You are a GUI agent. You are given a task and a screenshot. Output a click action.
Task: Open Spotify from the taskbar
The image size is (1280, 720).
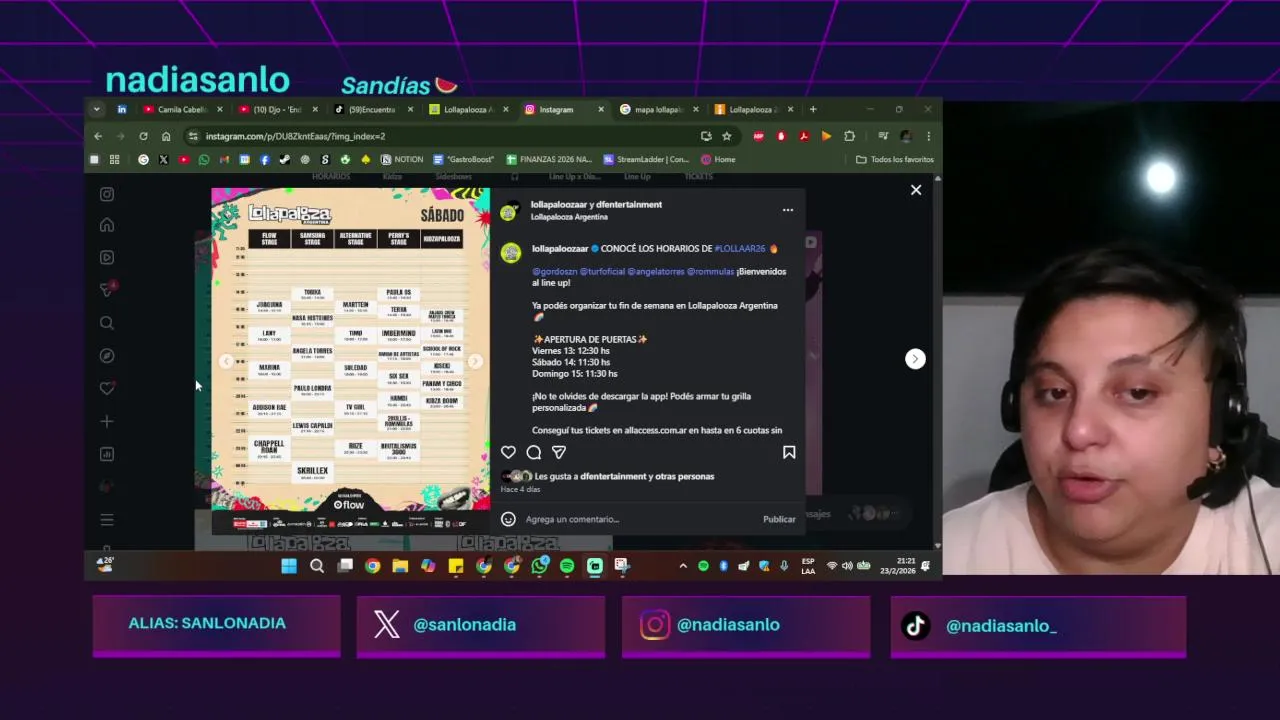point(567,566)
